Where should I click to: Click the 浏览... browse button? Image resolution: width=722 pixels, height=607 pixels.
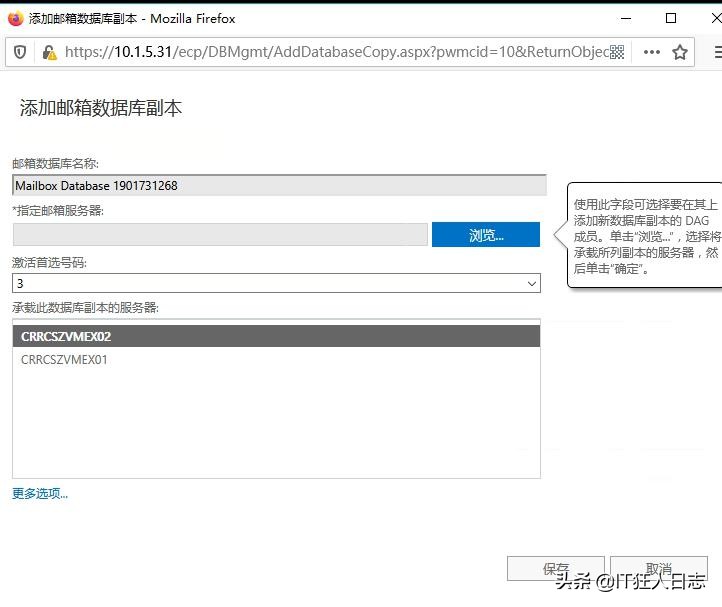(x=486, y=234)
